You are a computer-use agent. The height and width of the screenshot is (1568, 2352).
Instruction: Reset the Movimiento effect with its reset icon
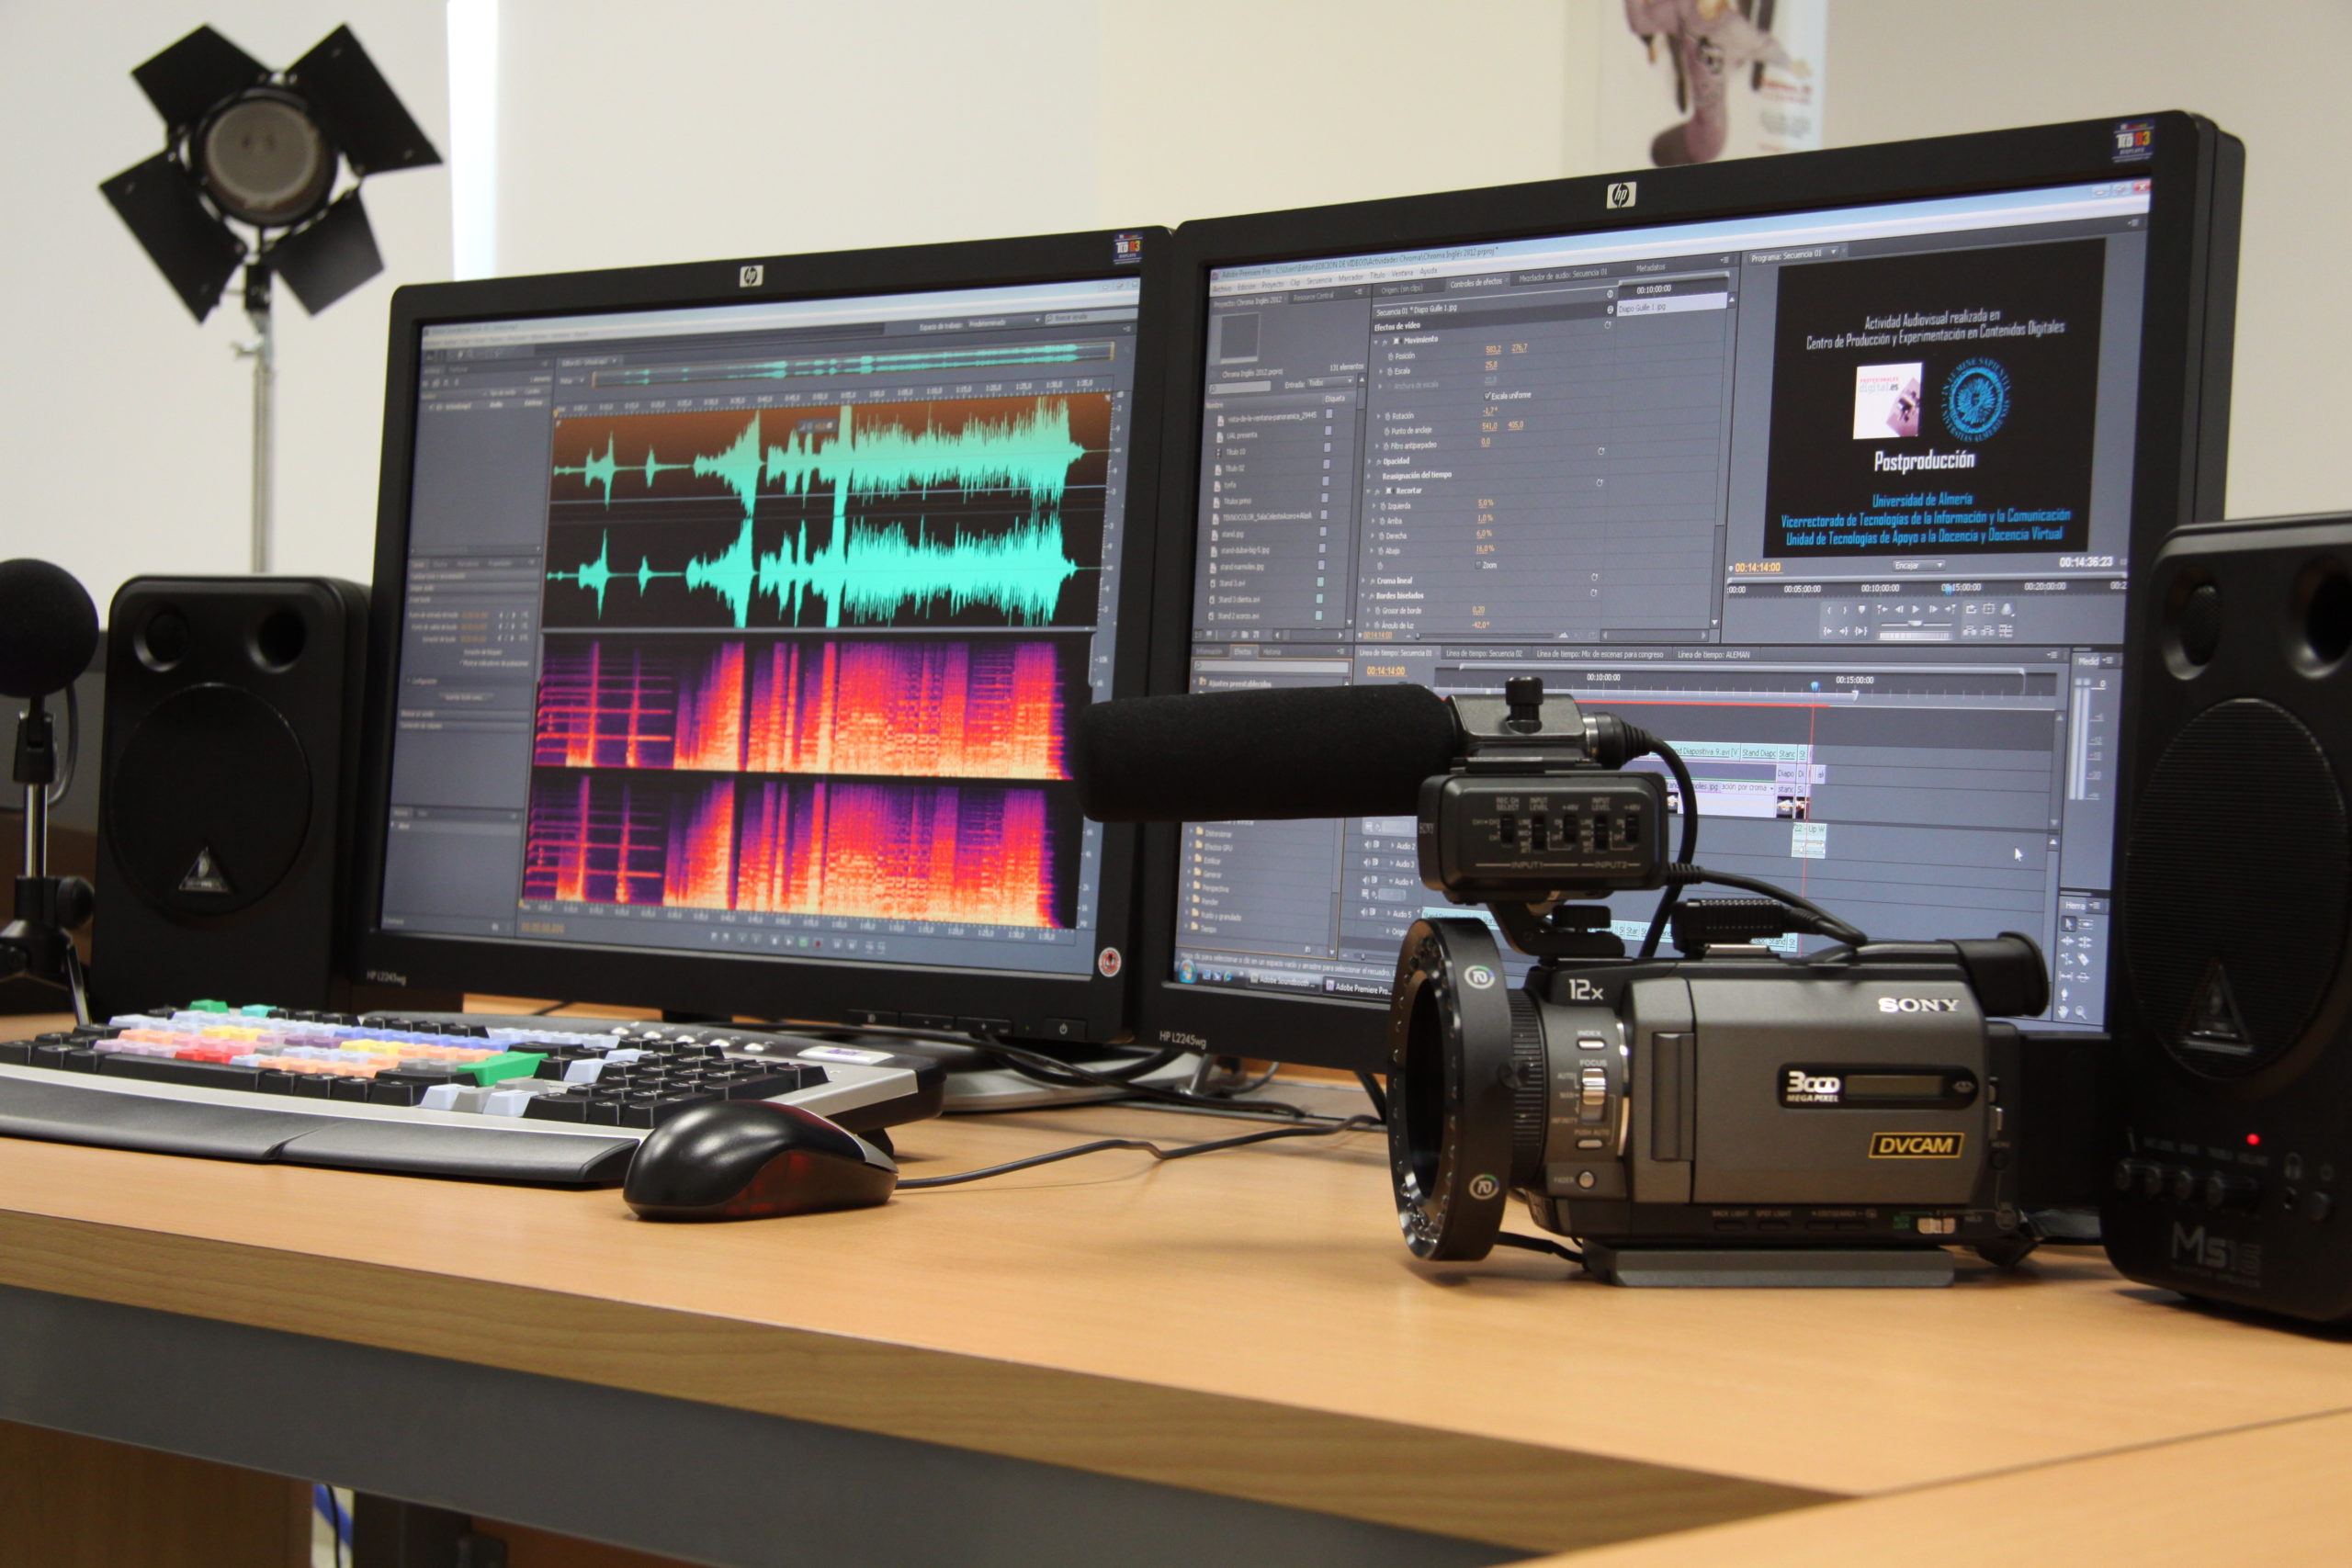pos(1609,325)
